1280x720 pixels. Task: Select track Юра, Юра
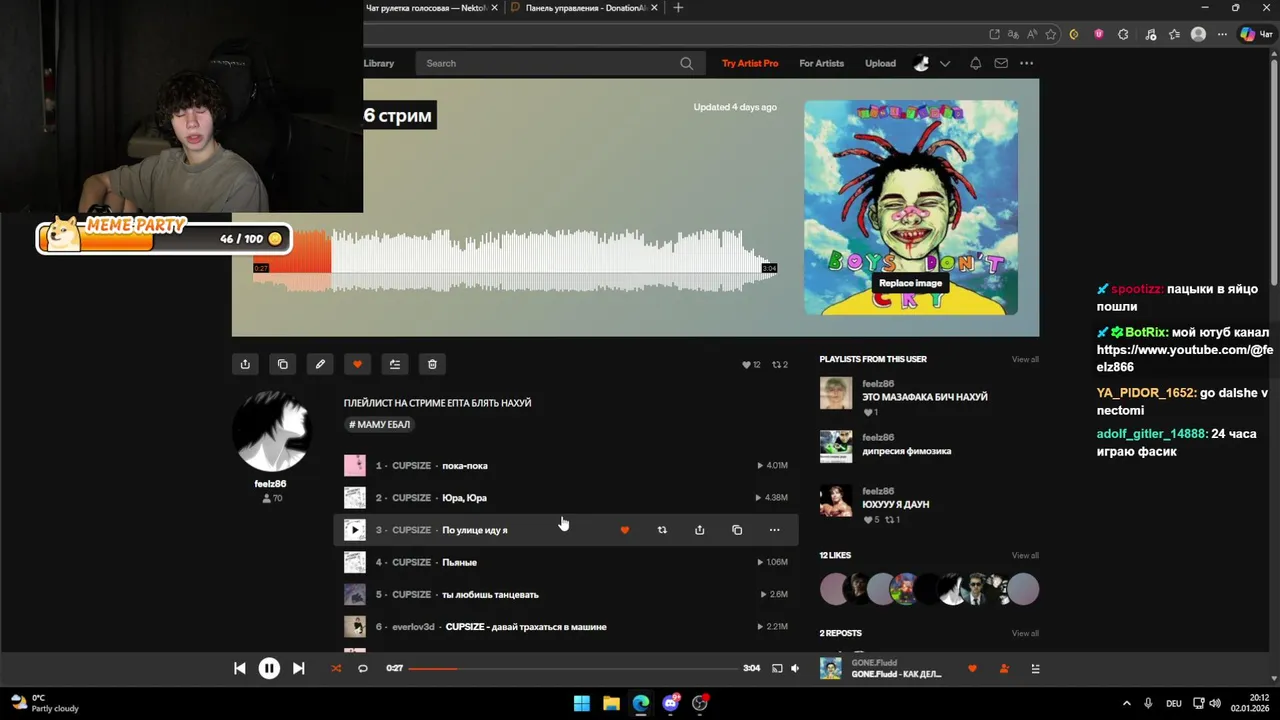coord(464,498)
